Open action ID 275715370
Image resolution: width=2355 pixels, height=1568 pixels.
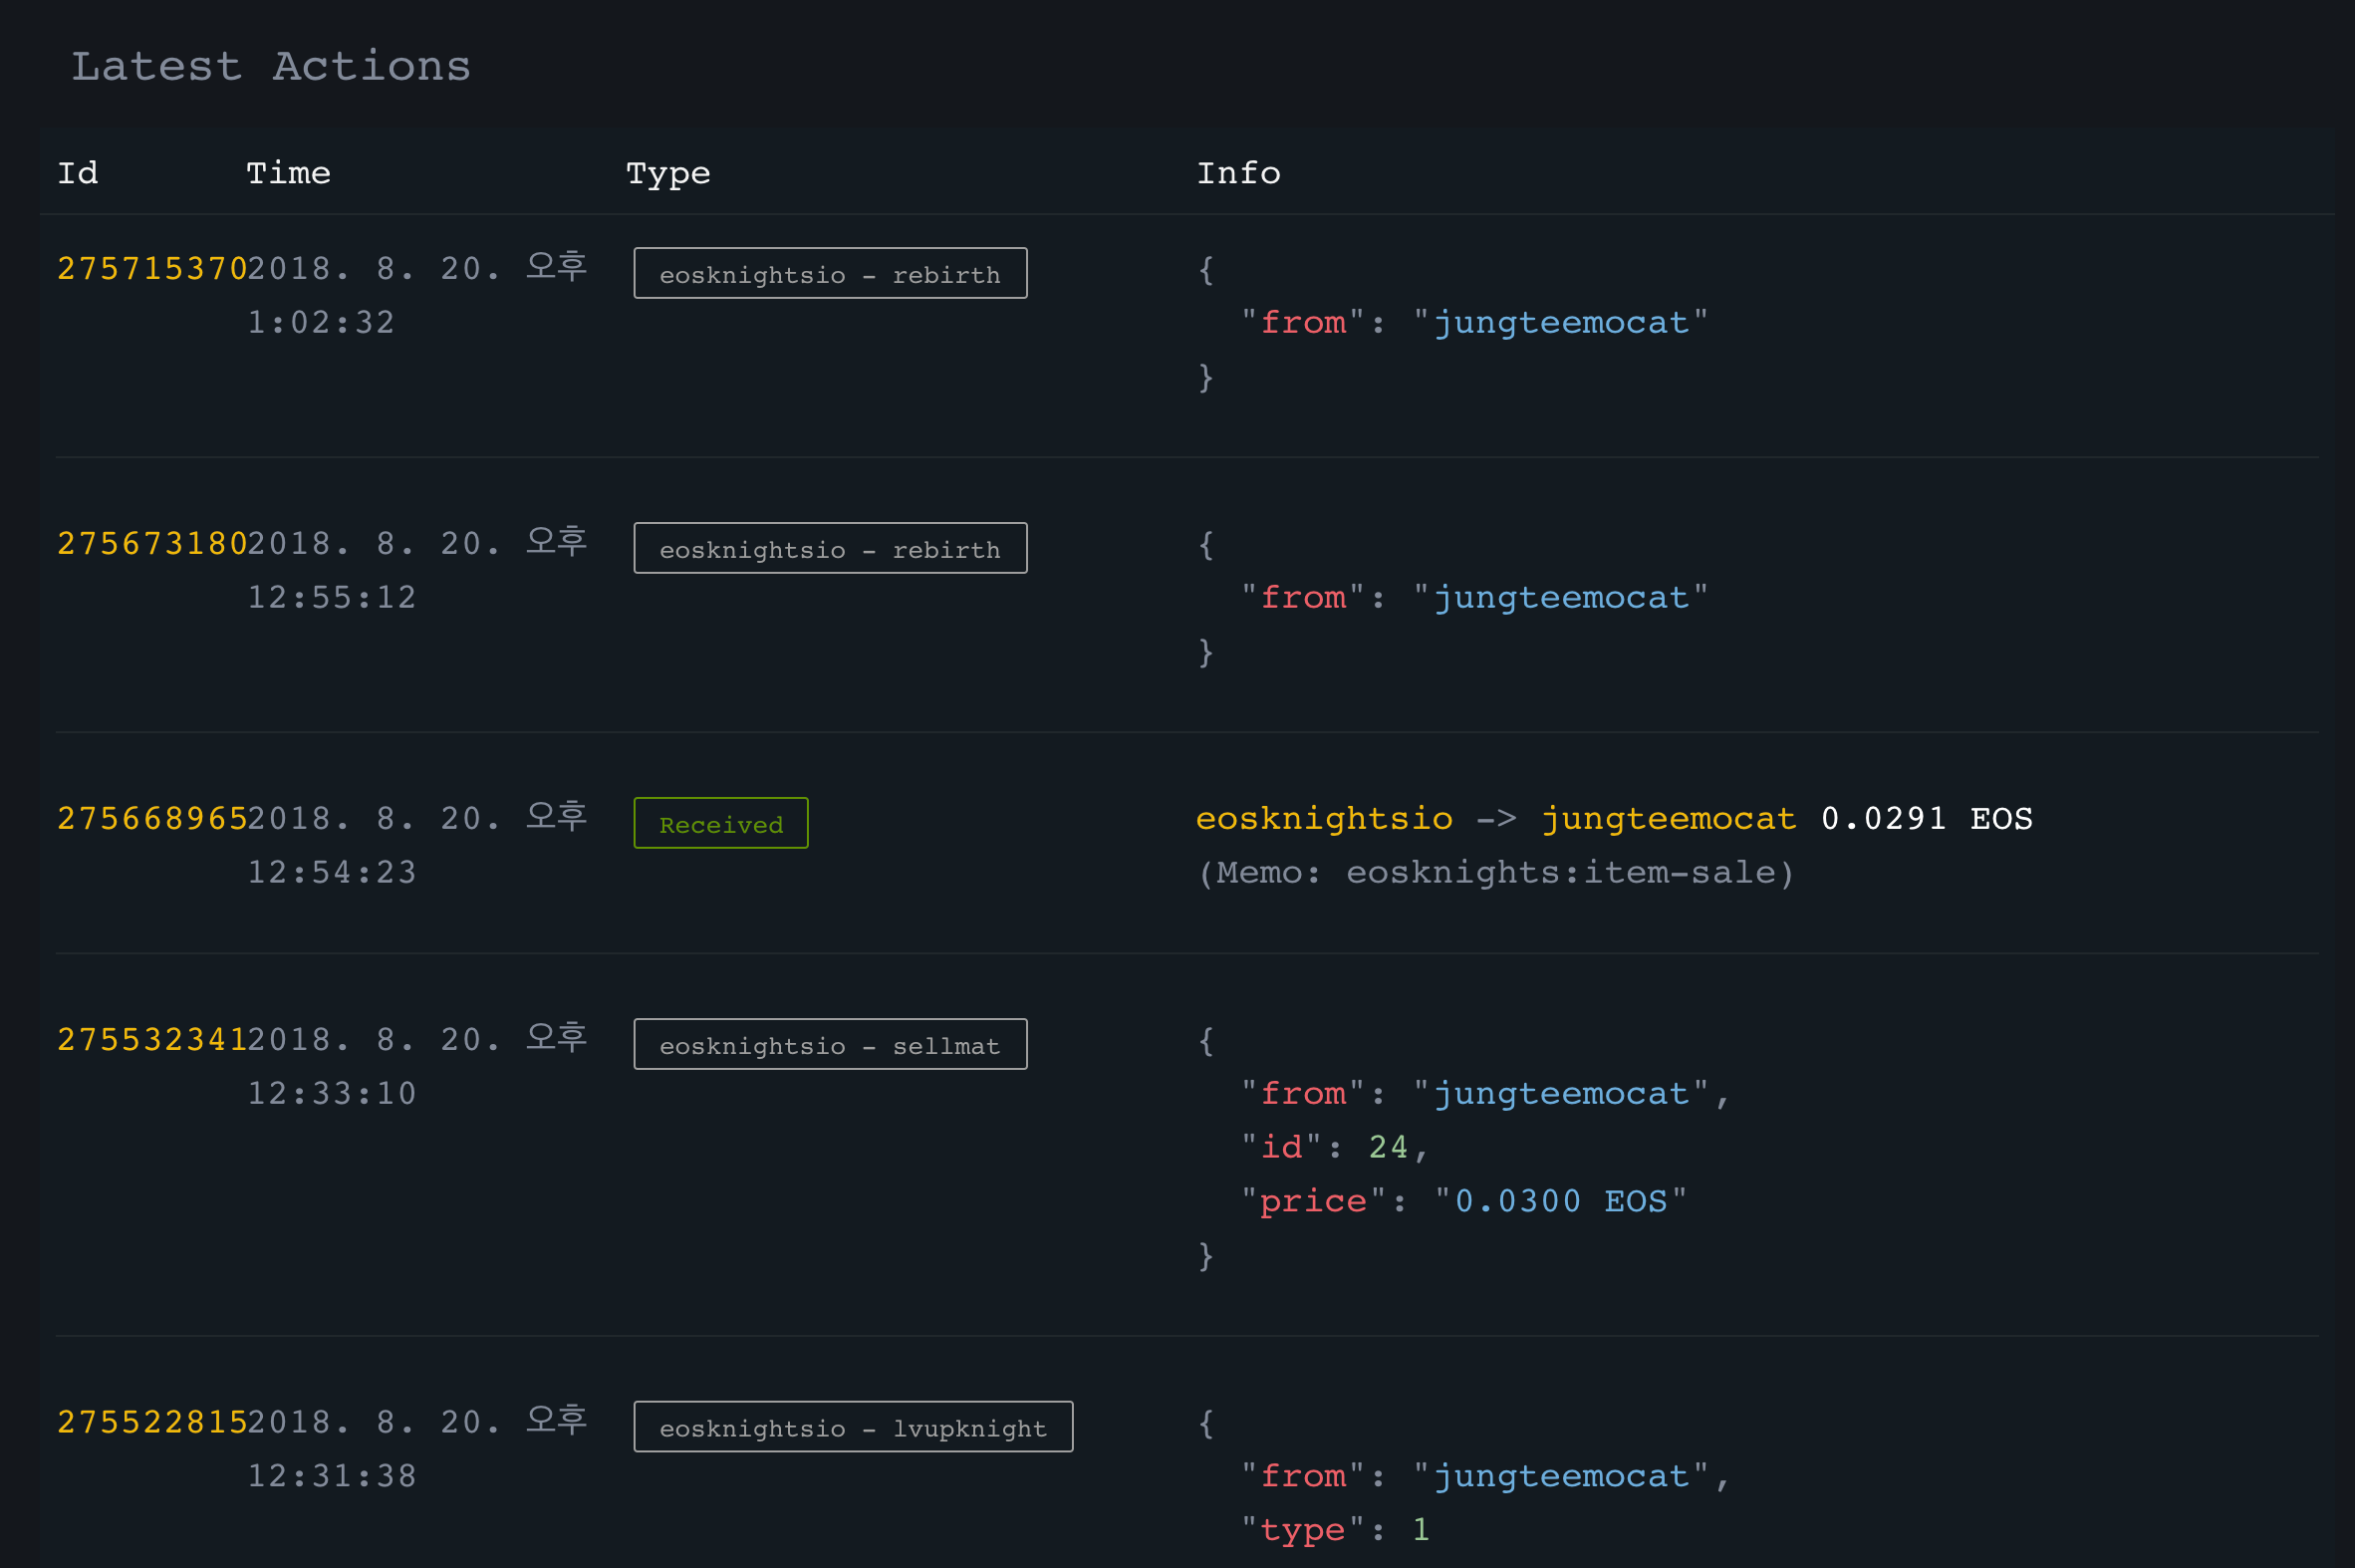point(152,269)
